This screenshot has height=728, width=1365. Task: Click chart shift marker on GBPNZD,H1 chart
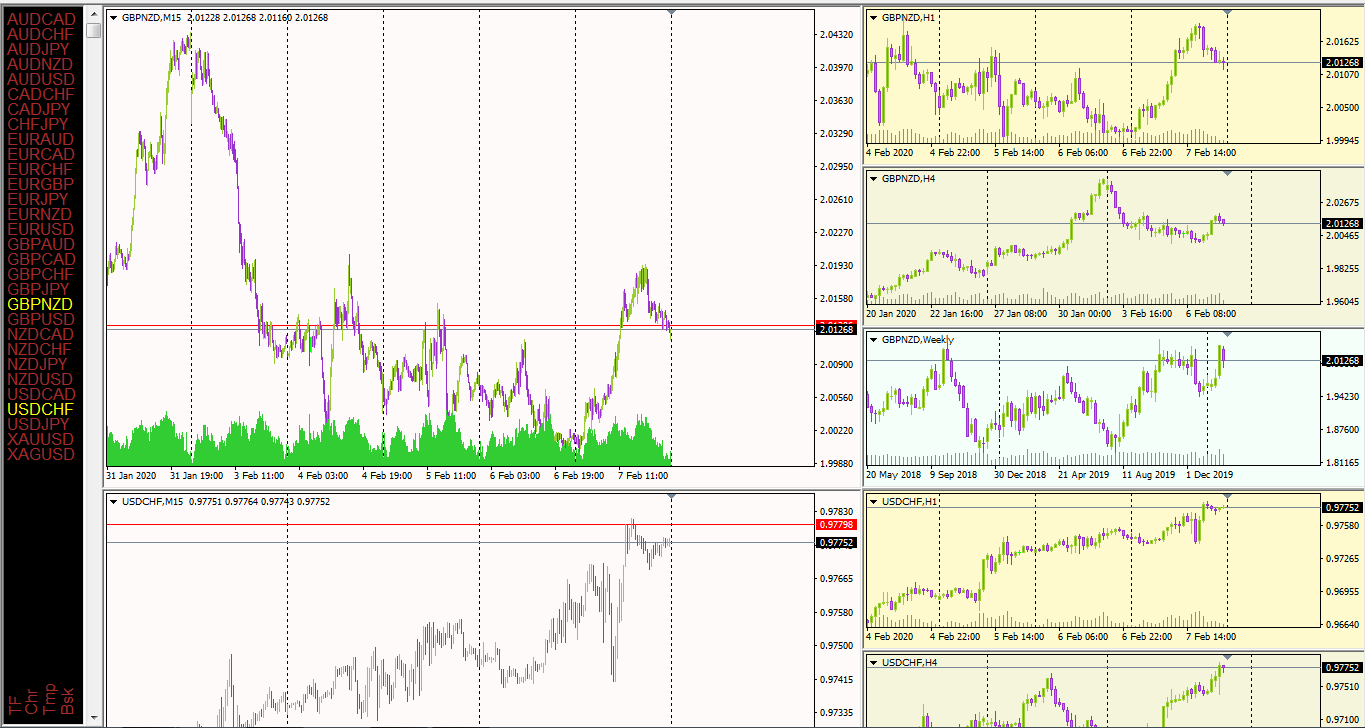(1228, 12)
